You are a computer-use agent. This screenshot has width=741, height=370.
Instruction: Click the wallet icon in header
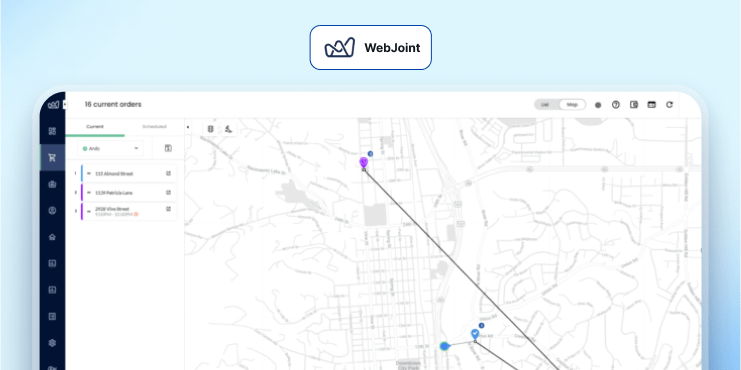pyautogui.click(x=634, y=105)
